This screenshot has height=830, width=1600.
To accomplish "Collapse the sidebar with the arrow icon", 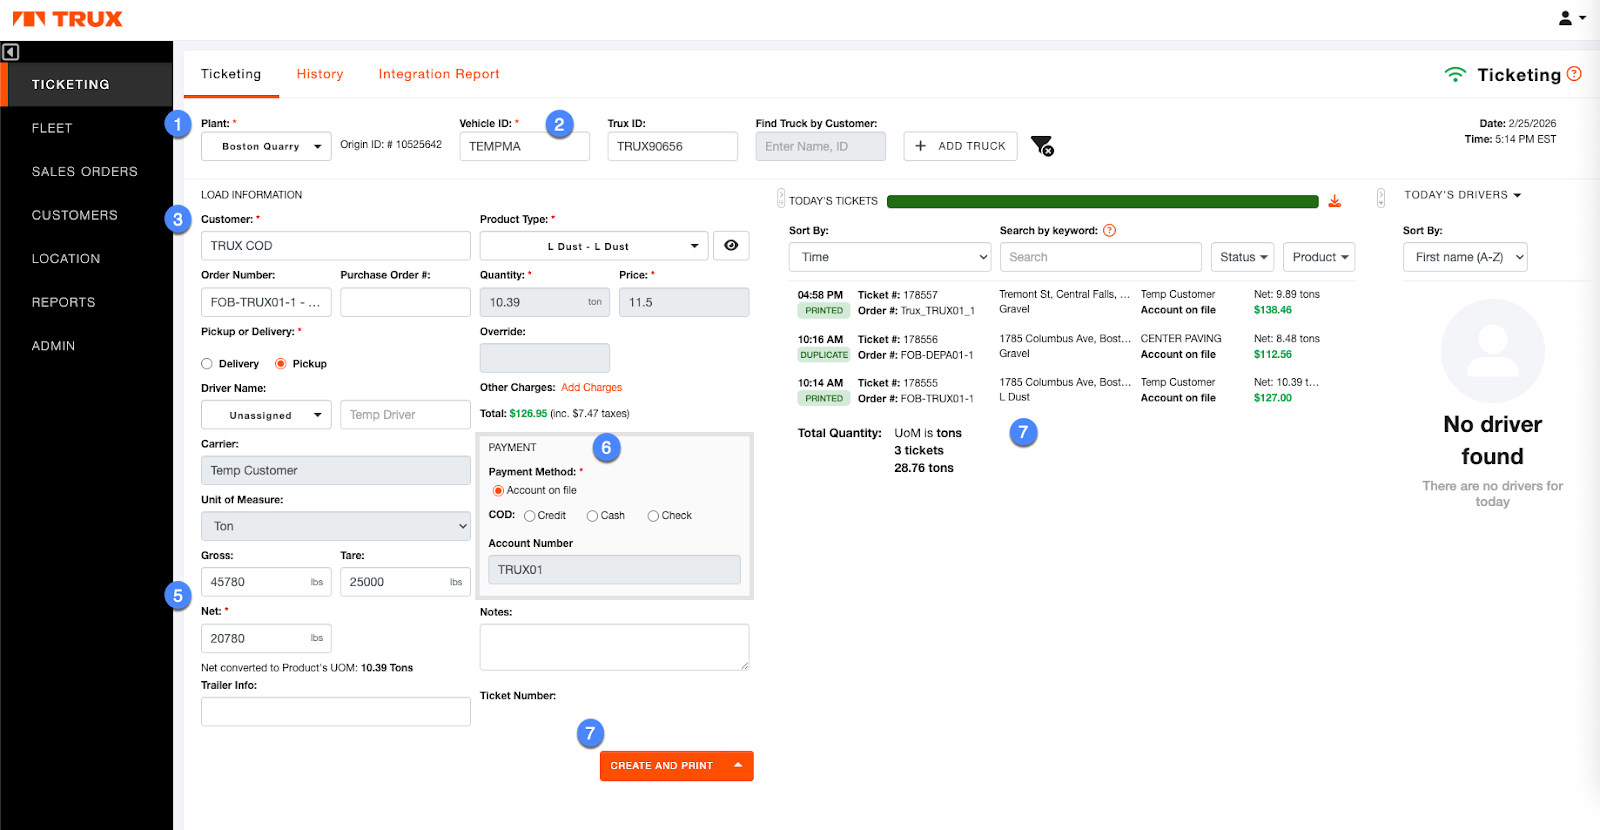I will tap(10, 52).
